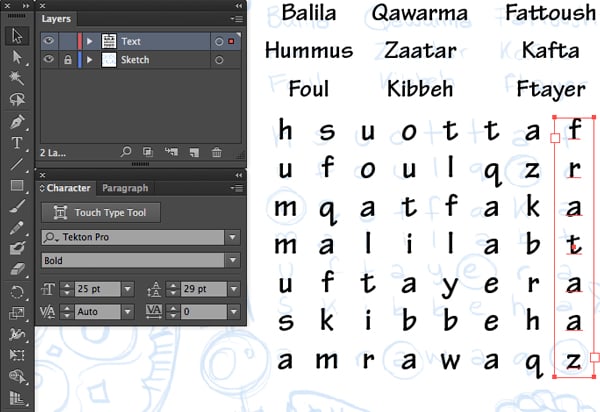Viewport: 600px width, 412px height.
Task: Open the Character panel flyout menu
Action: [x=236, y=188]
